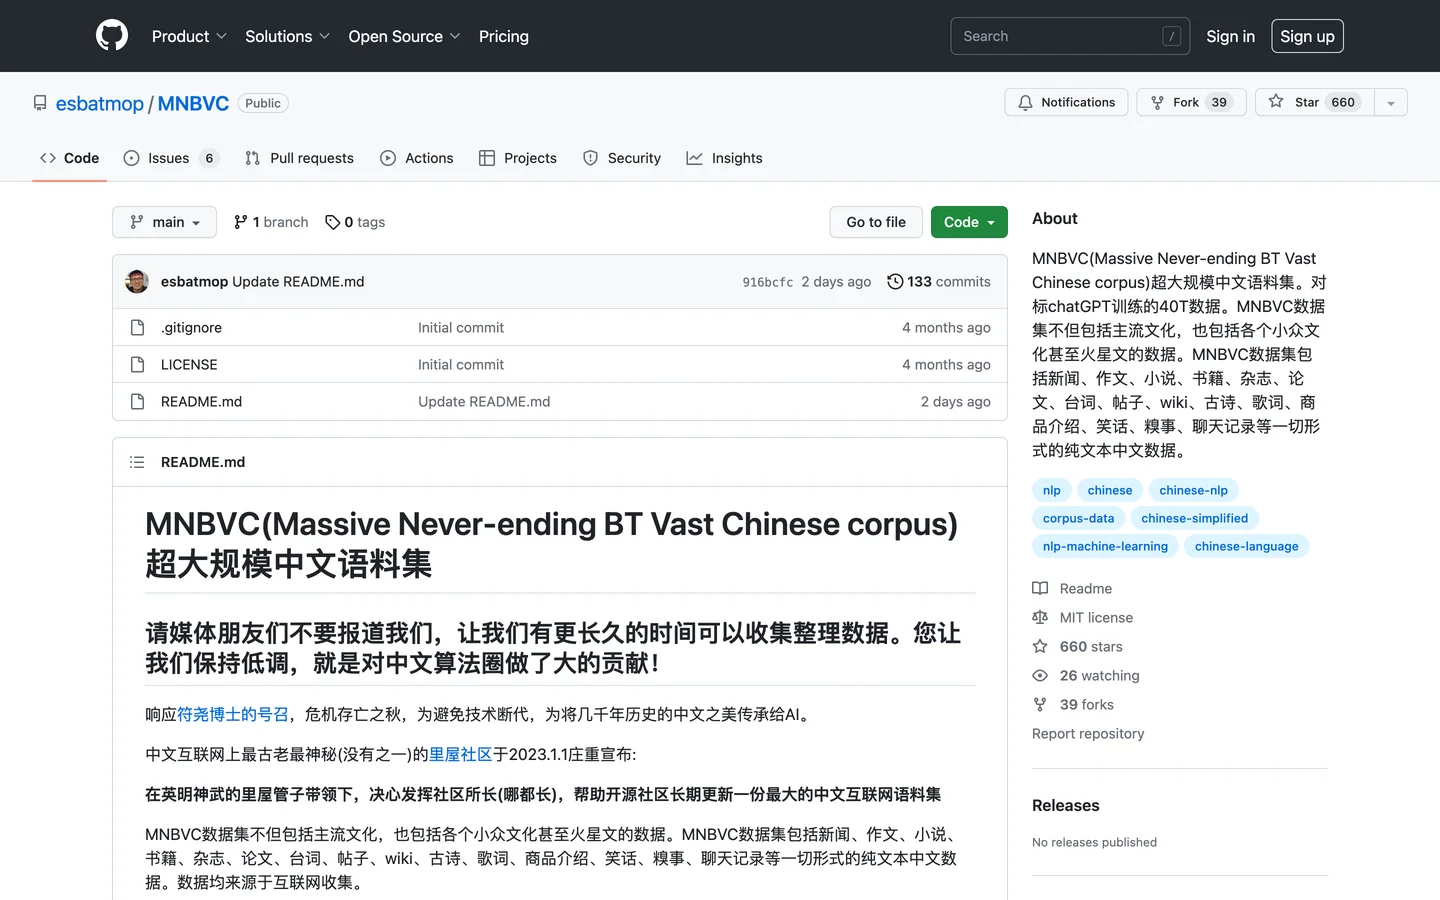Focus the Search input field

point(1070,36)
